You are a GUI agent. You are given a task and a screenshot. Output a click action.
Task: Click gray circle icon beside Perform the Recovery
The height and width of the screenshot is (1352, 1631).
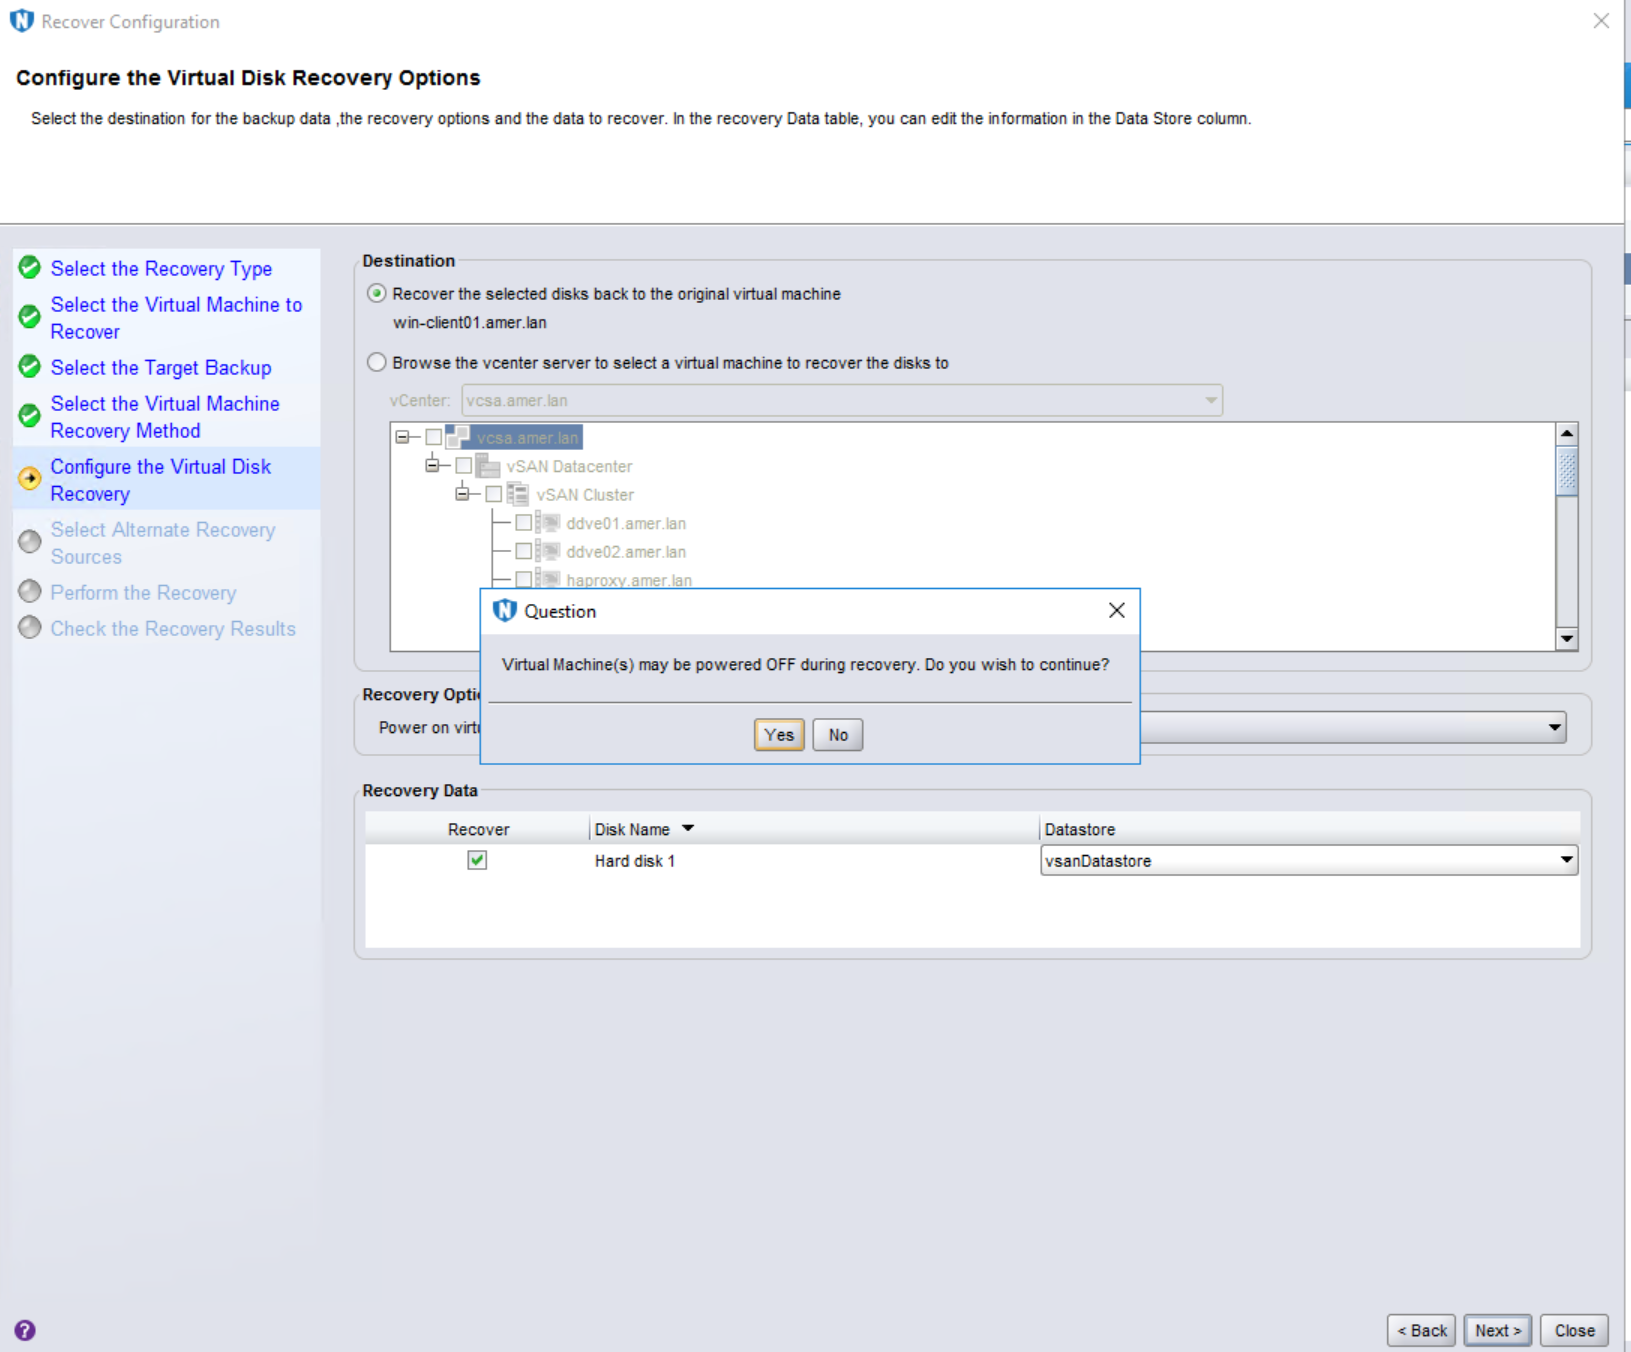[30, 591]
